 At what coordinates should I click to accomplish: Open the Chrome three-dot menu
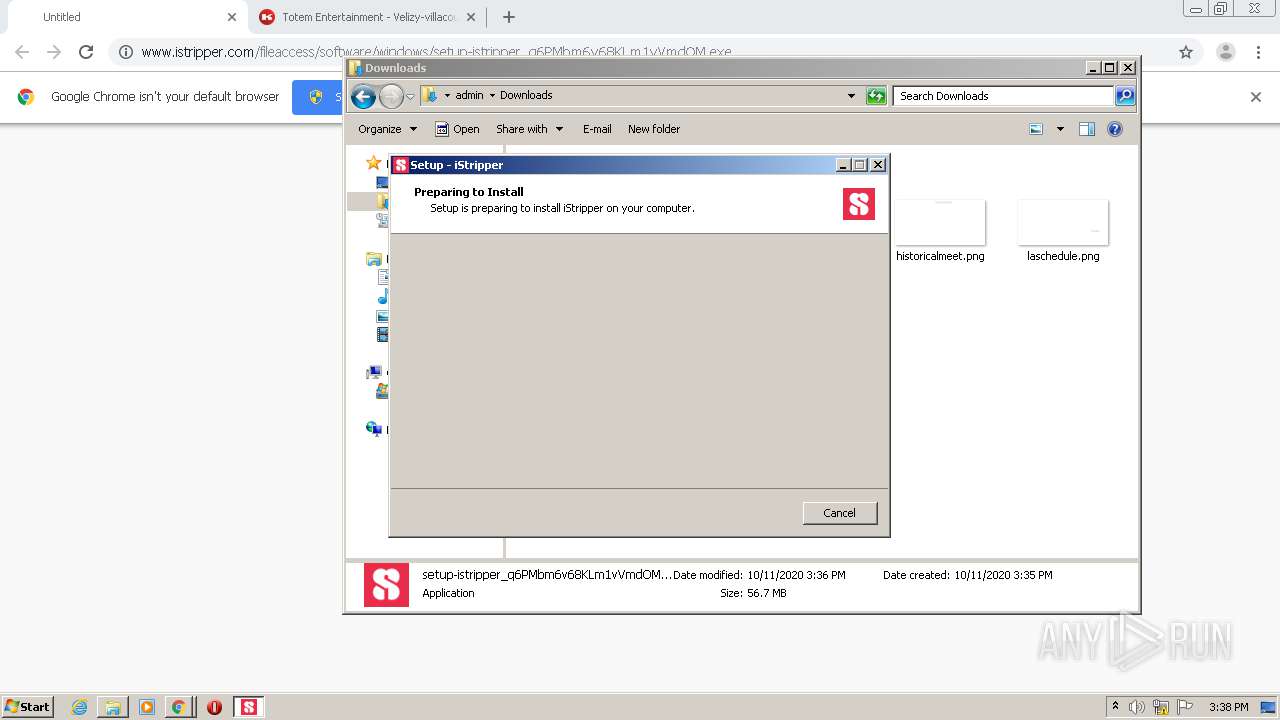1258,52
